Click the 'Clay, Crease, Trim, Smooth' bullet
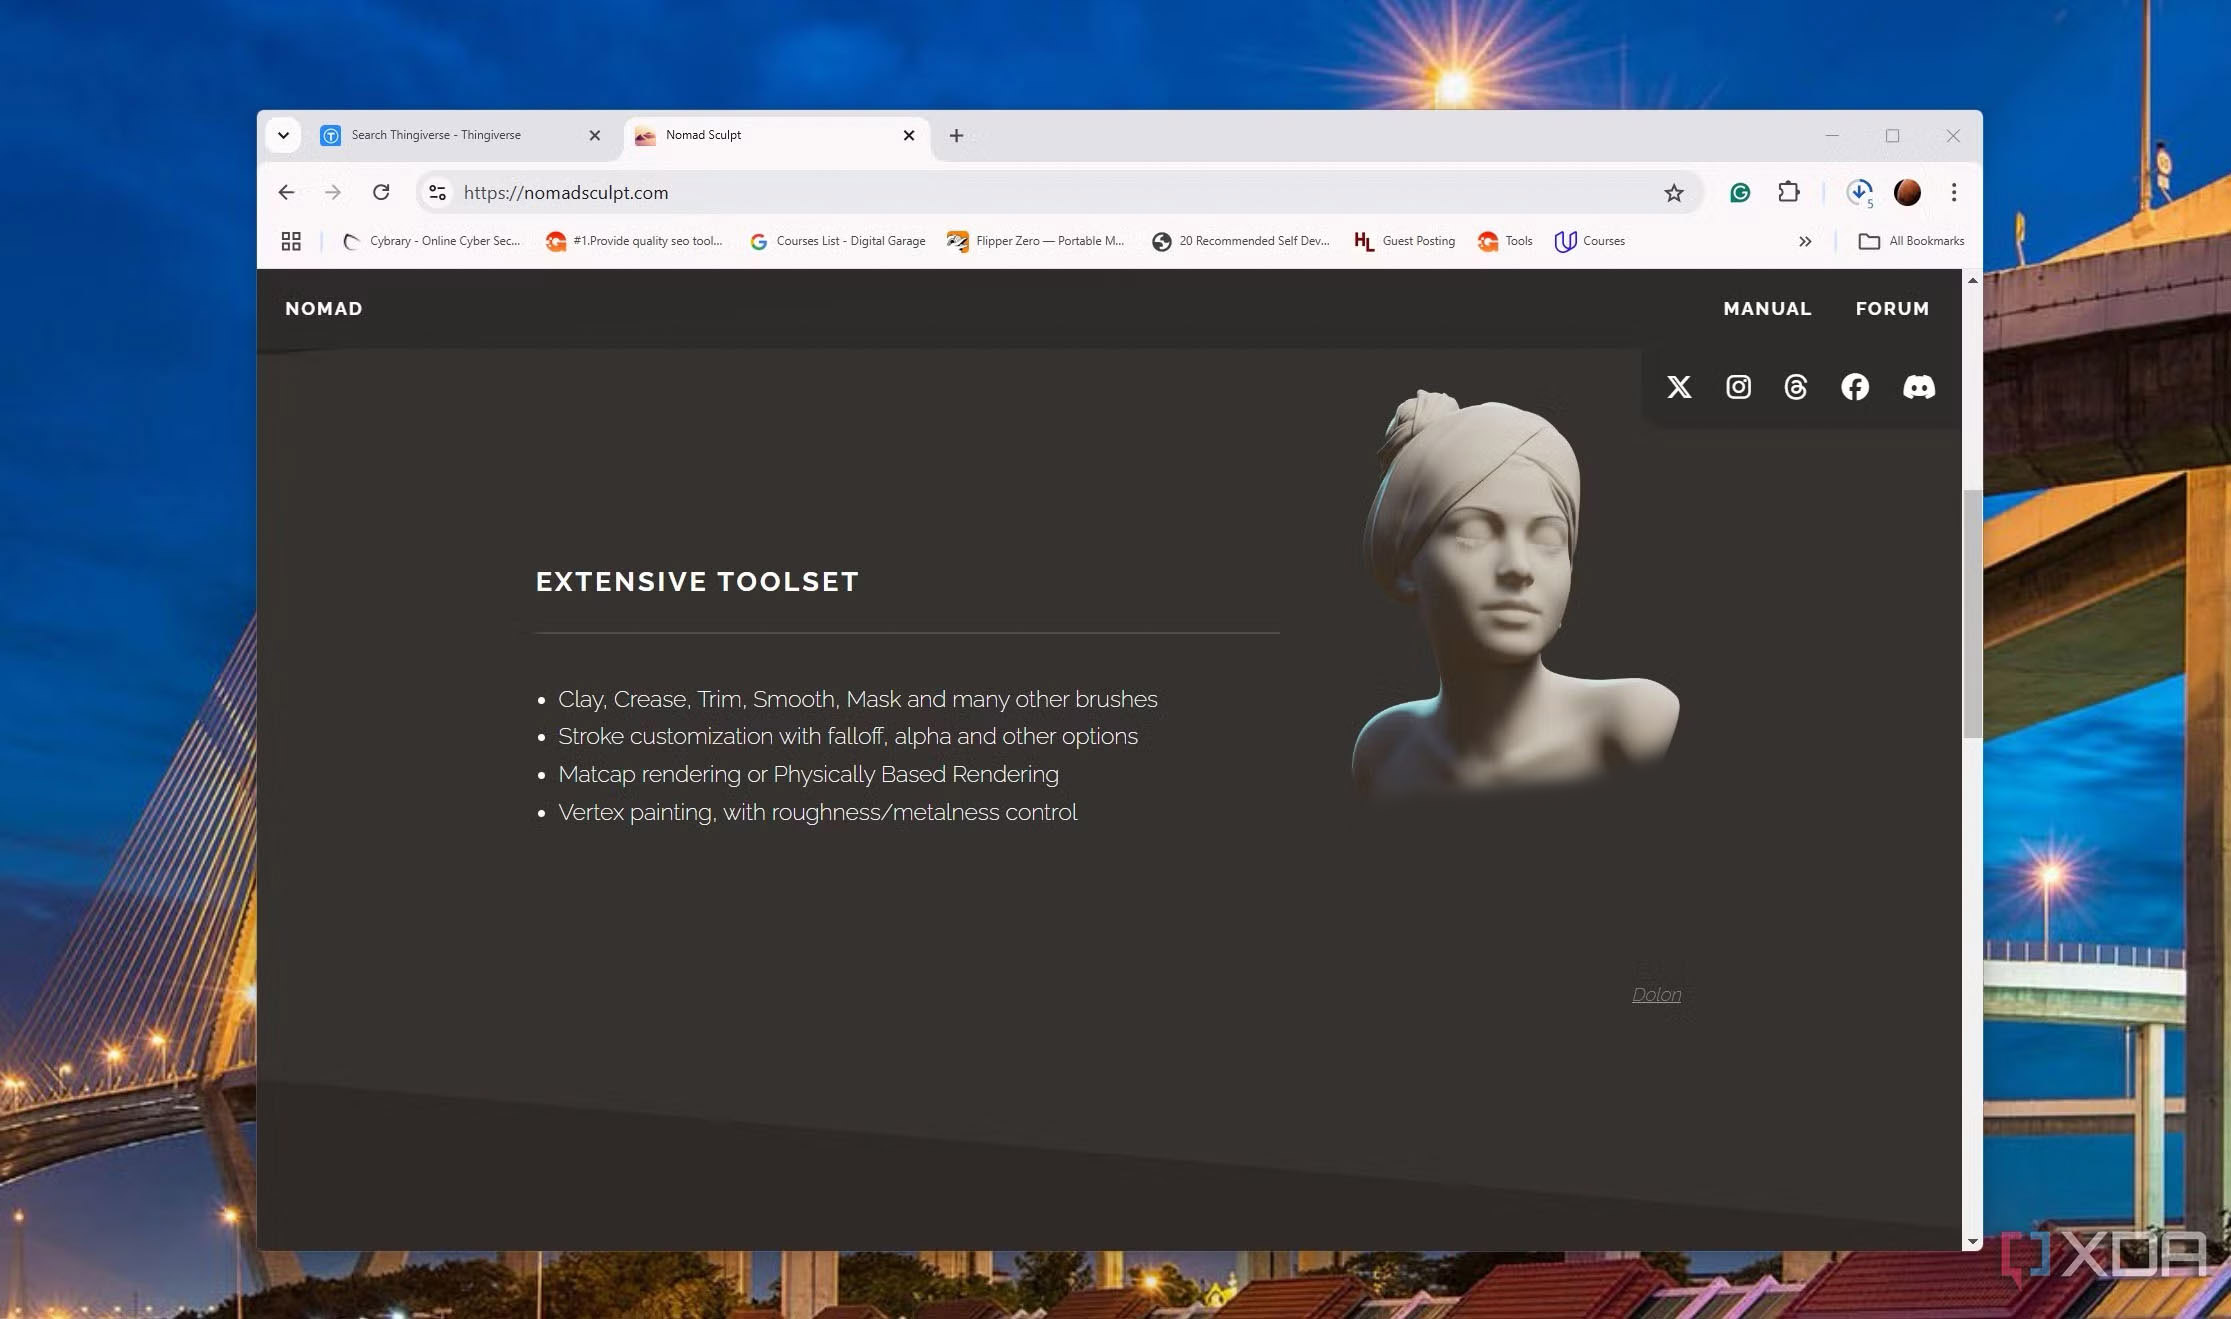Viewport: 2231px width, 1319px height. click(857, 699)
